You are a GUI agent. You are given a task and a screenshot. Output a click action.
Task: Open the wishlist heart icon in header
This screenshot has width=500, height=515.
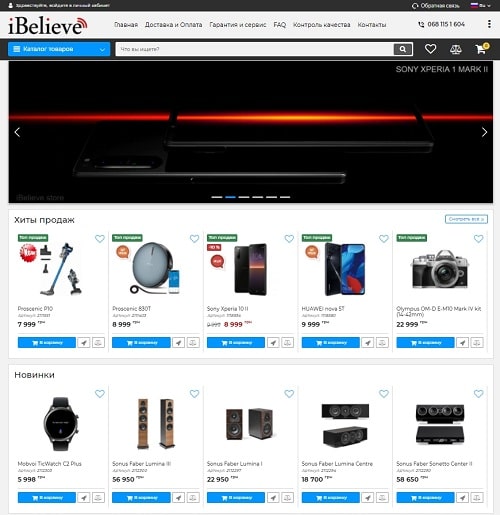tap(430, 49)
